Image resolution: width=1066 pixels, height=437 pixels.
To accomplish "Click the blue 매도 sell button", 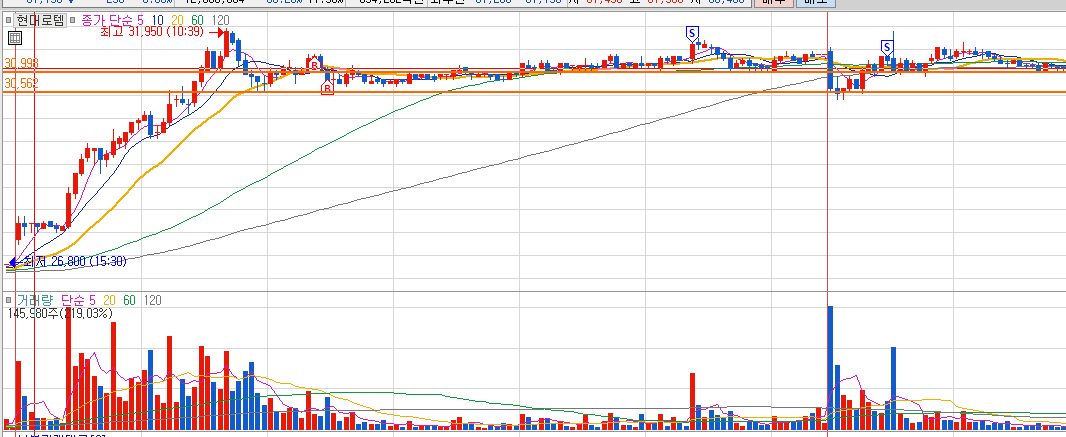I will pyautogui.click(x=816, y=3).
